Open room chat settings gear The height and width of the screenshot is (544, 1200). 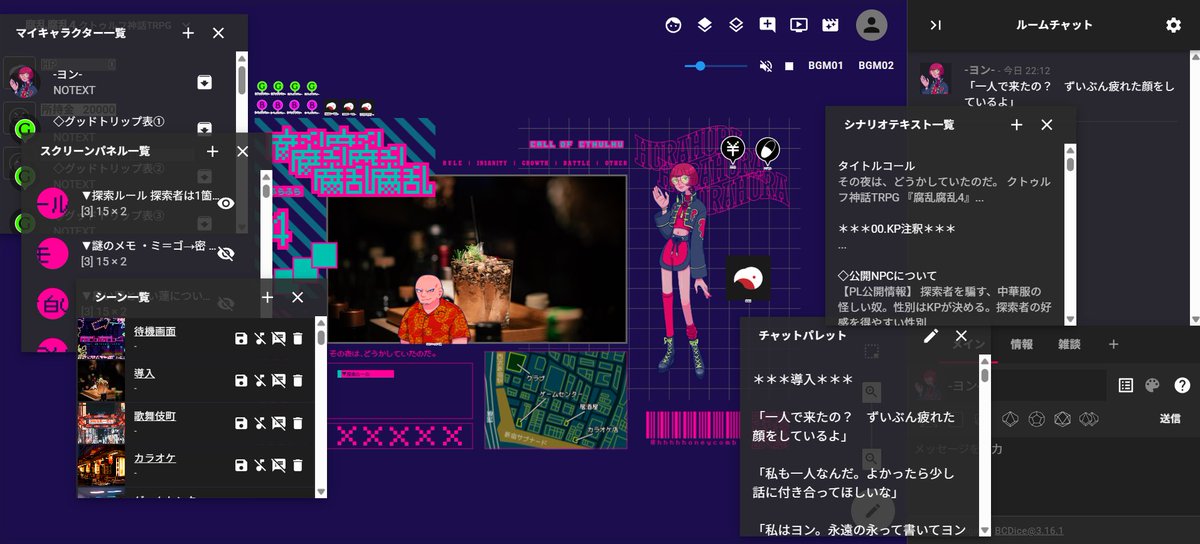1173,25
